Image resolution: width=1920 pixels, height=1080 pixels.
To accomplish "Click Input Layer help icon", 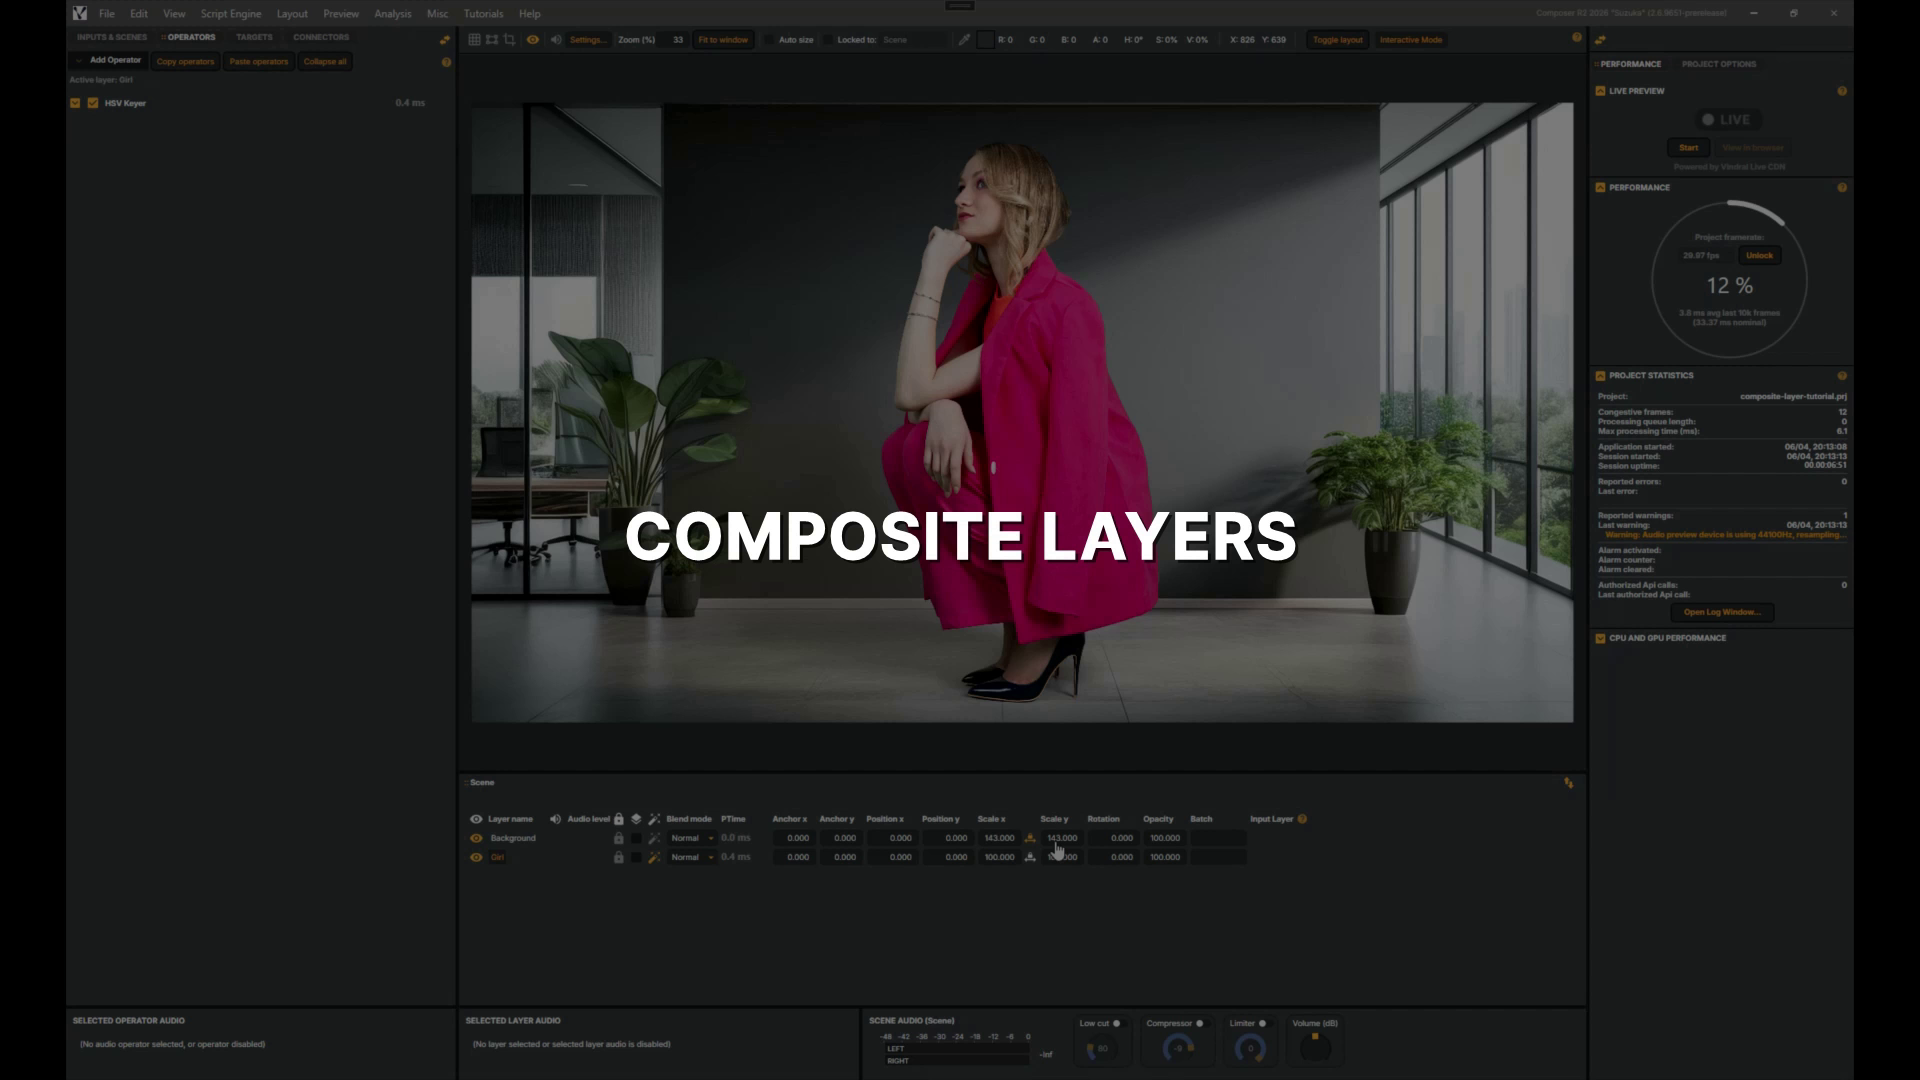I will [1302, 819].
